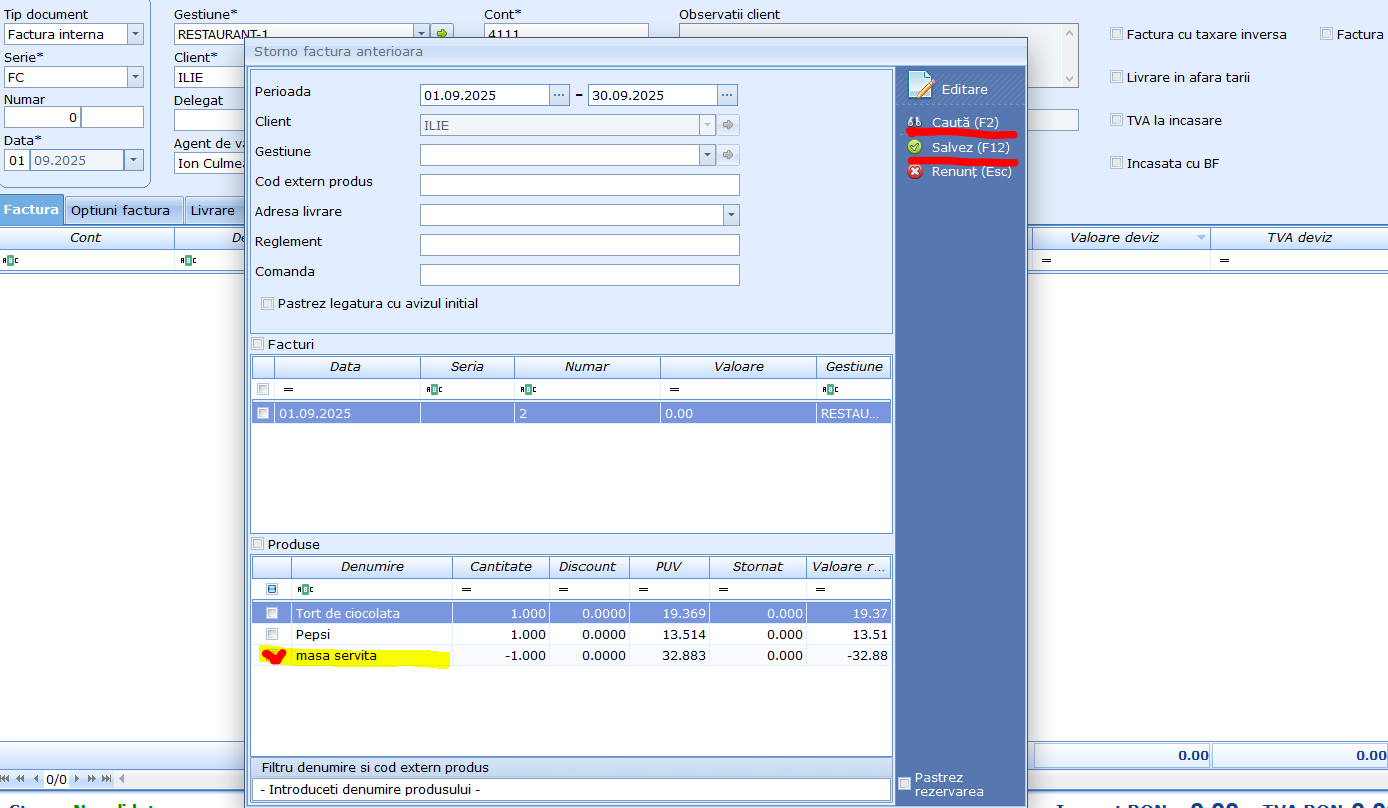Viewport: 1388px width, 808px height.
Task: Click the red Renunț (Esc) icon
Action: click(914, 171)
